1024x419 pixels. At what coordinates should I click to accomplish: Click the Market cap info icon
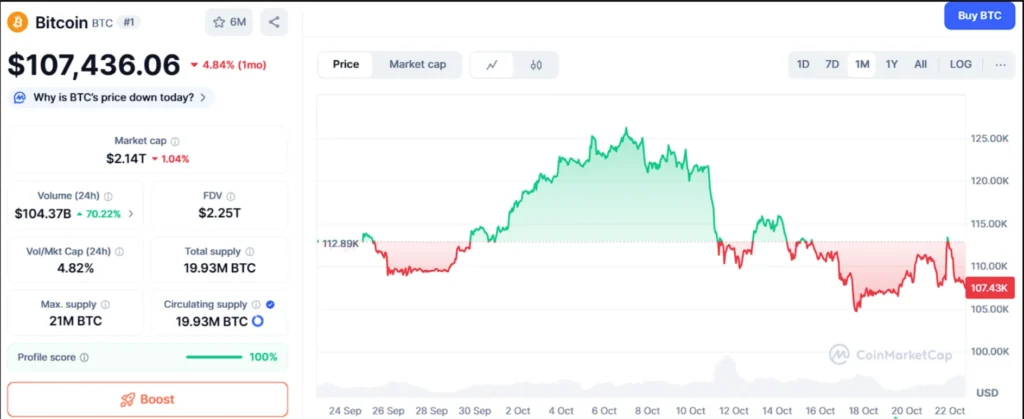coord(175,141)
